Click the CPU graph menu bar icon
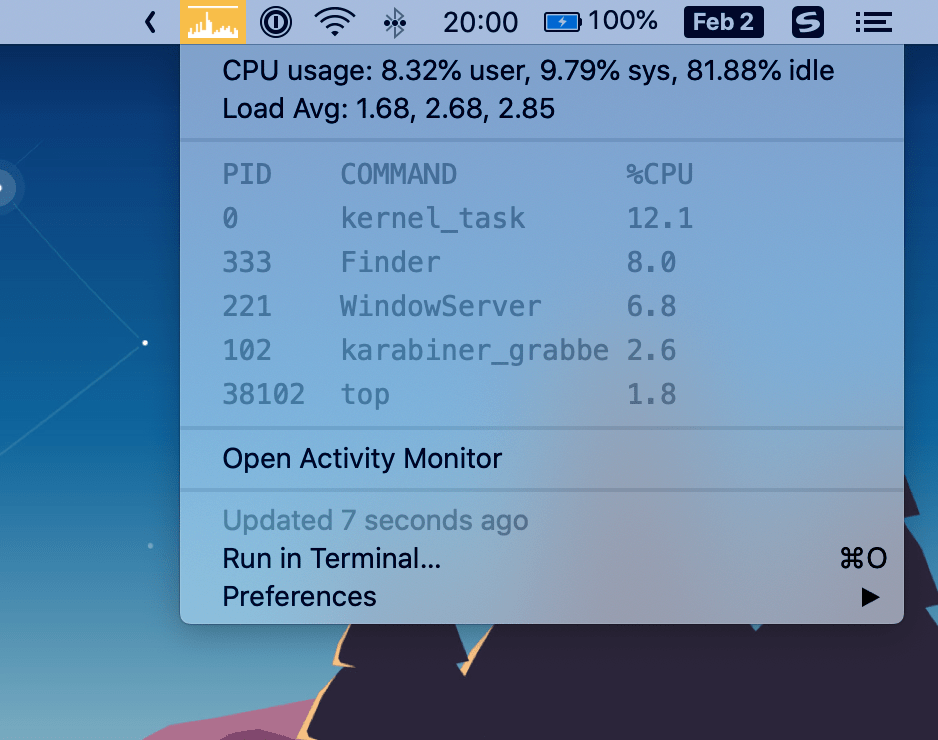Viewport: 938px width, 740px height. pos(212,22)
